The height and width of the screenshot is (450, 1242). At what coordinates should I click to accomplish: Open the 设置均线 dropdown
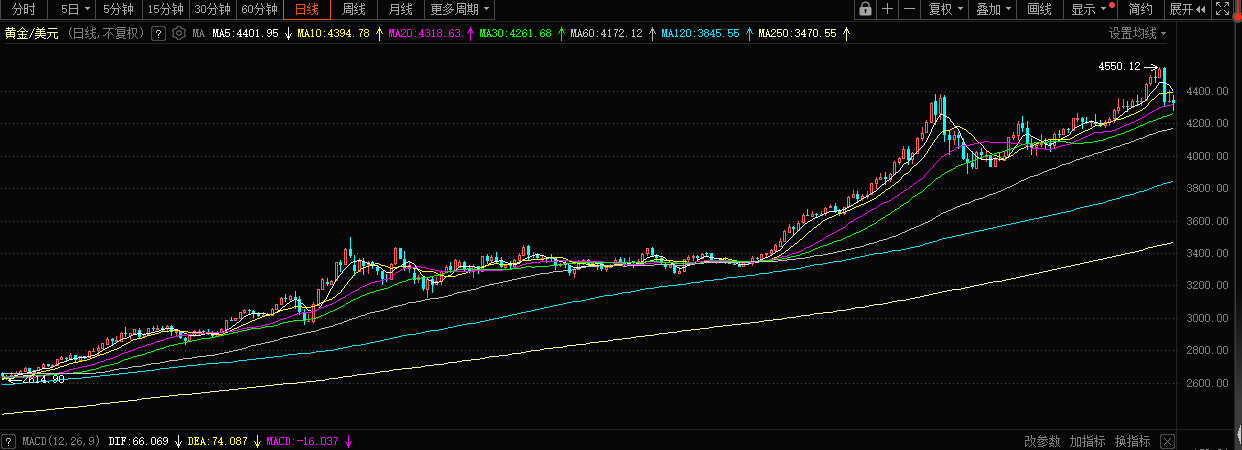pyautogui.click(x=1137, y=33)
